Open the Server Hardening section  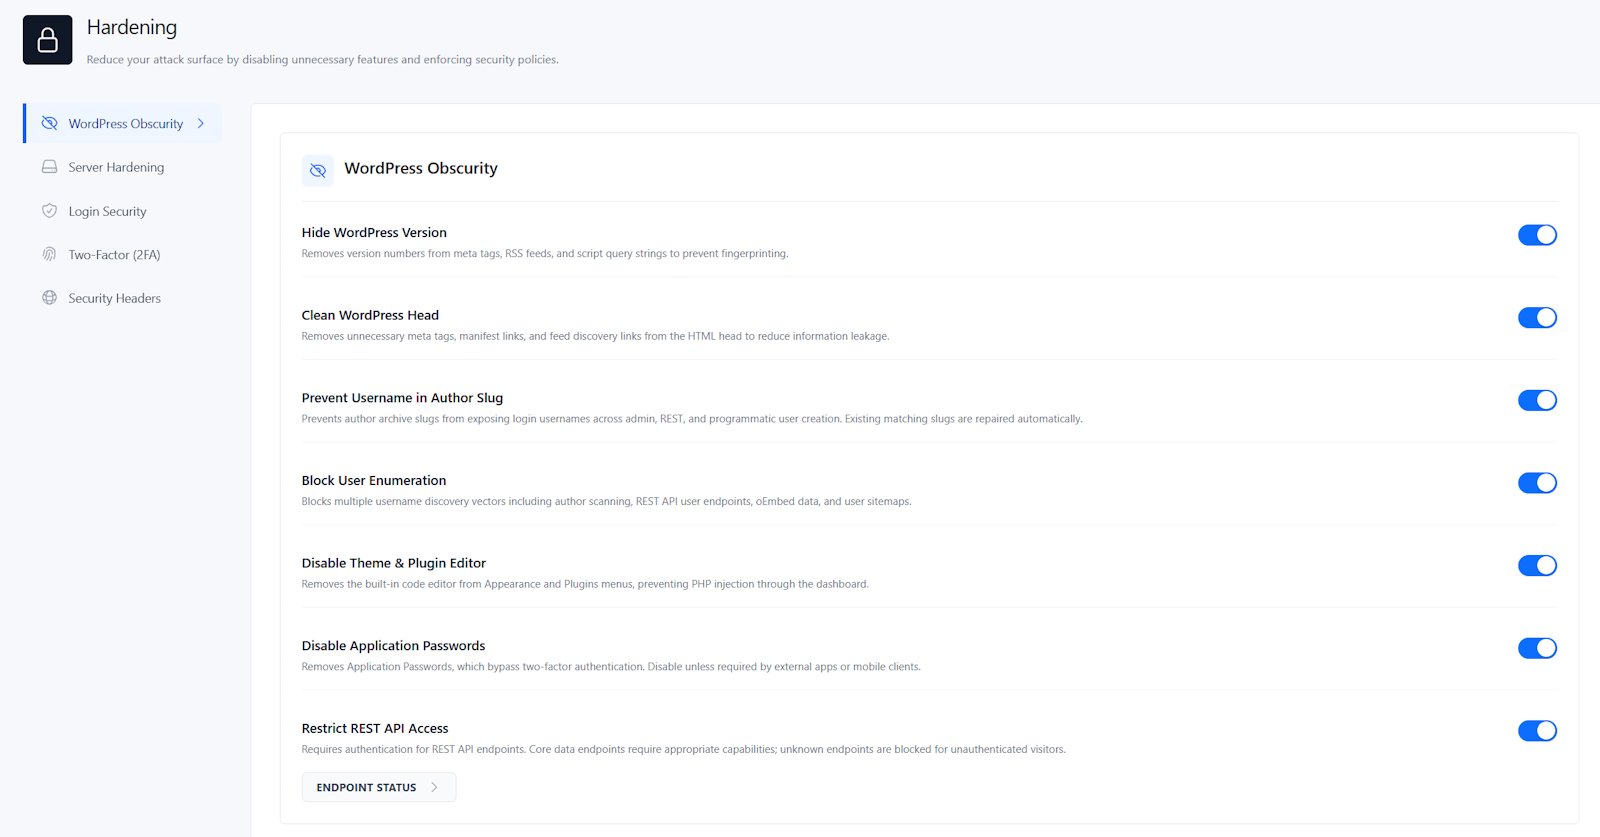click(122, 167)
